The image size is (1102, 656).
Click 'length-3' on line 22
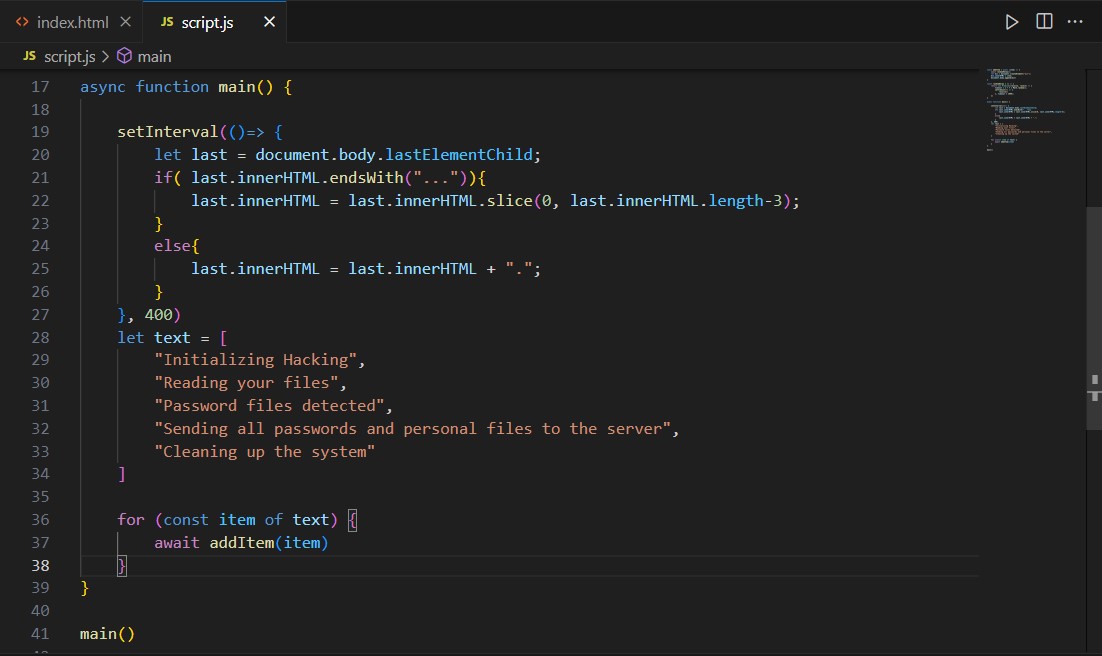pyautogui.click(x=745, y=201)
